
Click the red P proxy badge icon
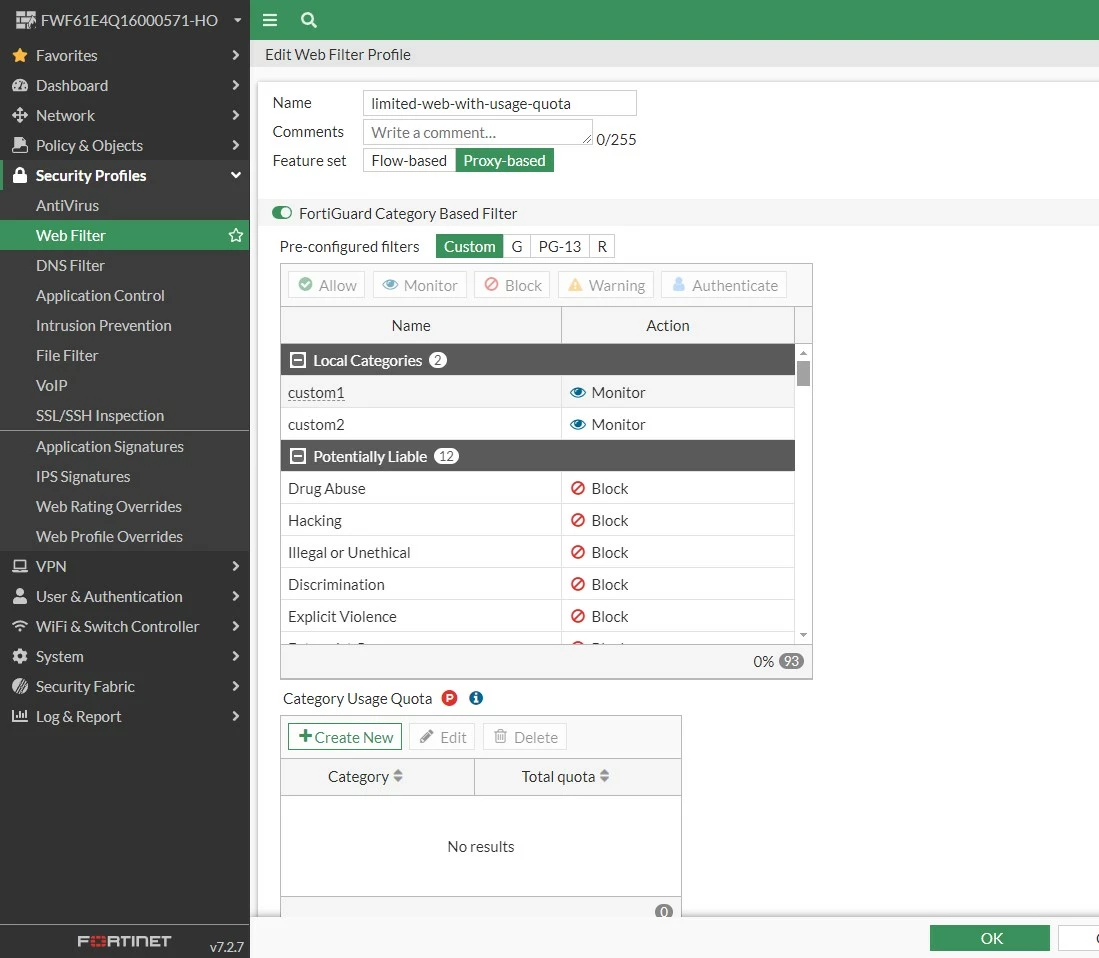tap(449, 698)
